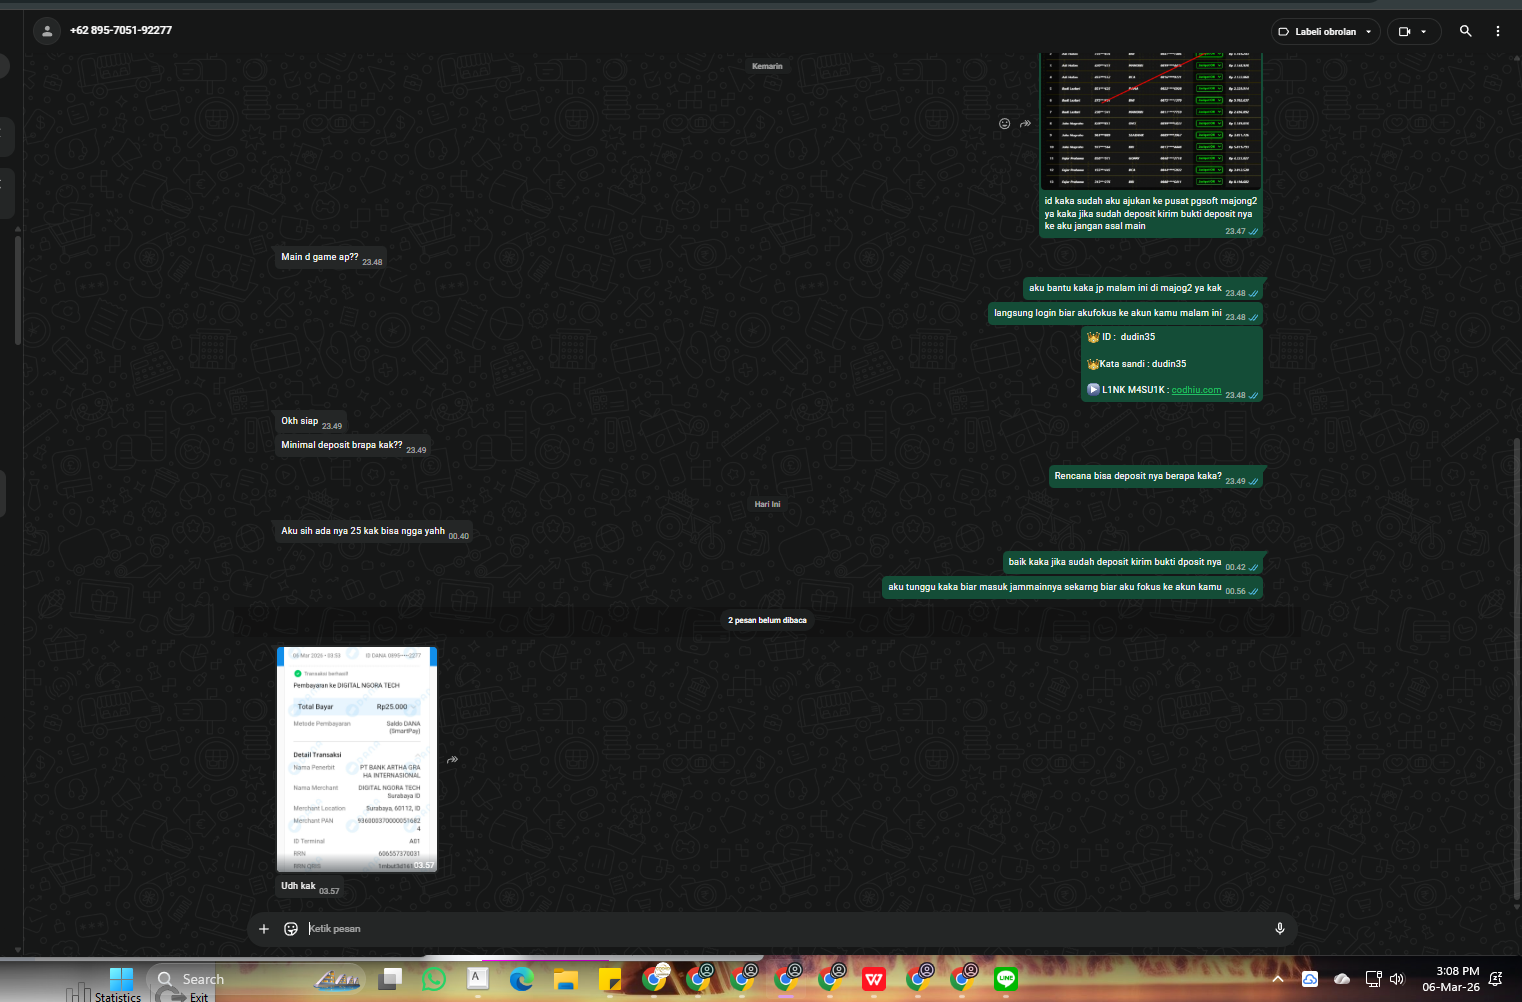Record a voice message with microphone
The image size is (1522, 1002).
click(1279, 929)
